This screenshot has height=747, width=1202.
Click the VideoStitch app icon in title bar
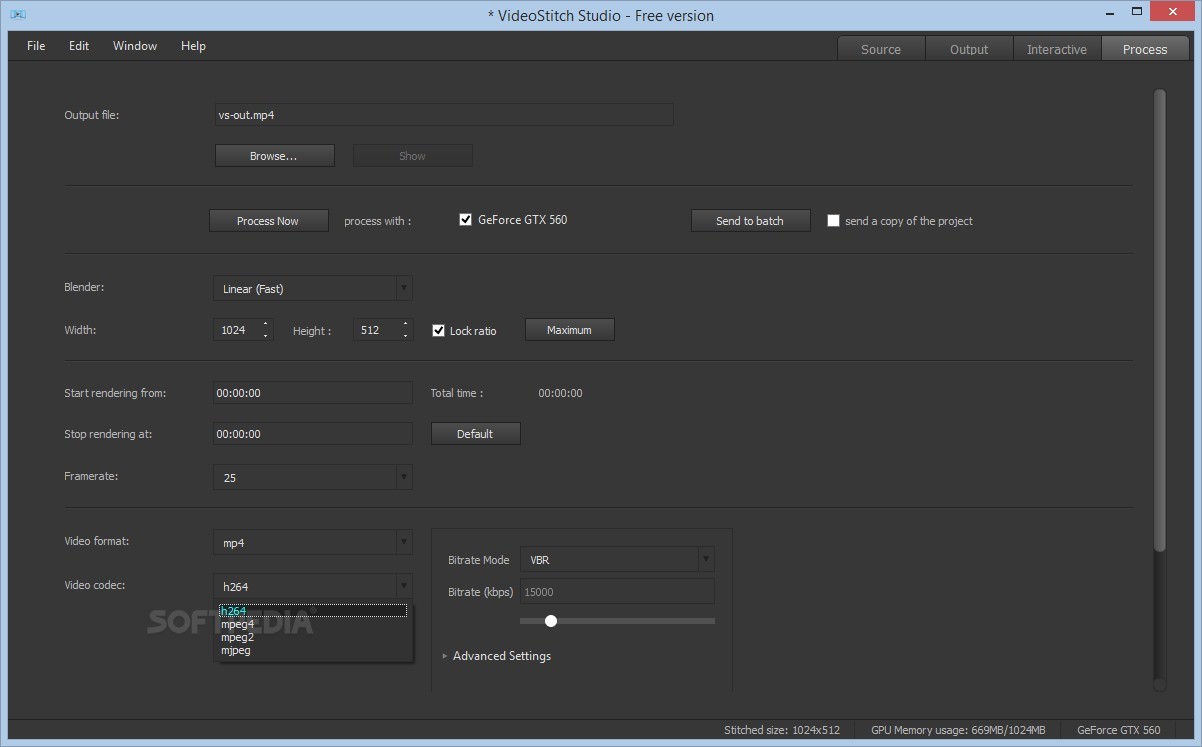[17, 15]
